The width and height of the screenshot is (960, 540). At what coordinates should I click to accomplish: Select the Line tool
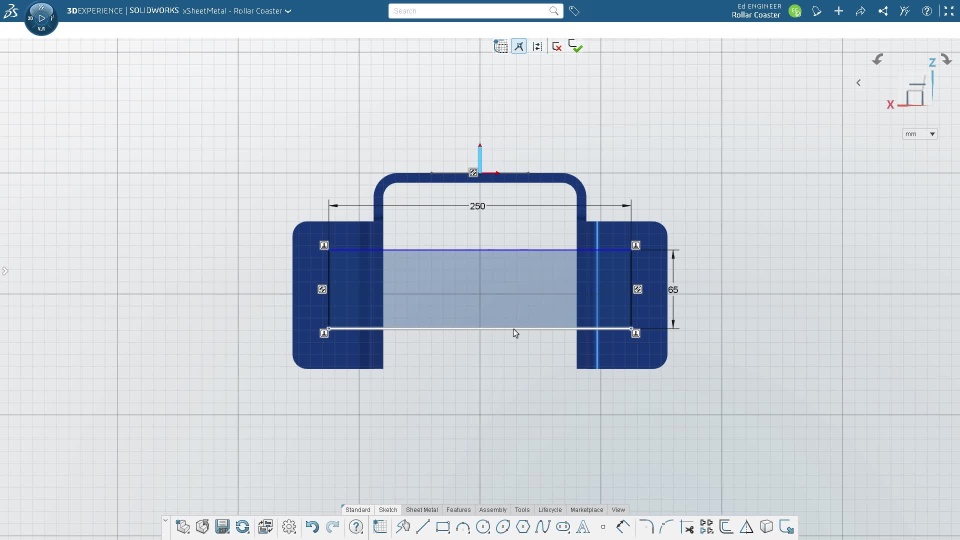(422, 527)
